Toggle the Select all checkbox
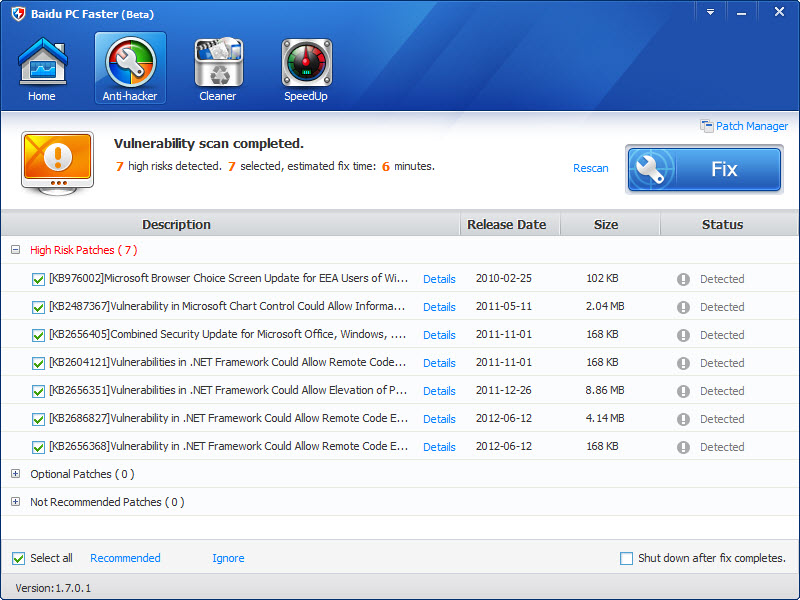The width and height of the screenshot is (800, 600). tap(18, 559)
